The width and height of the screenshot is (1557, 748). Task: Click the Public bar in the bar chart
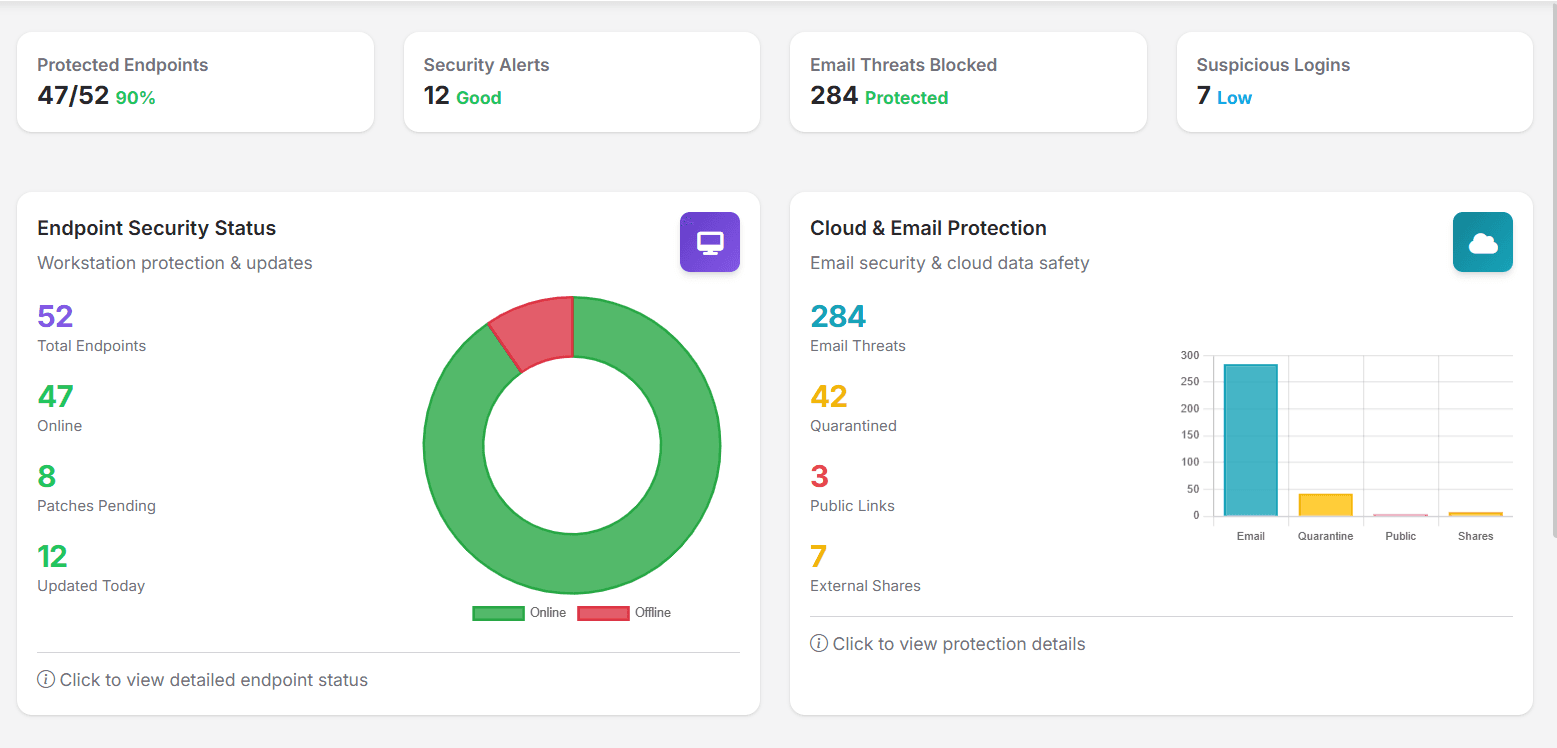tap(1400, 513)
